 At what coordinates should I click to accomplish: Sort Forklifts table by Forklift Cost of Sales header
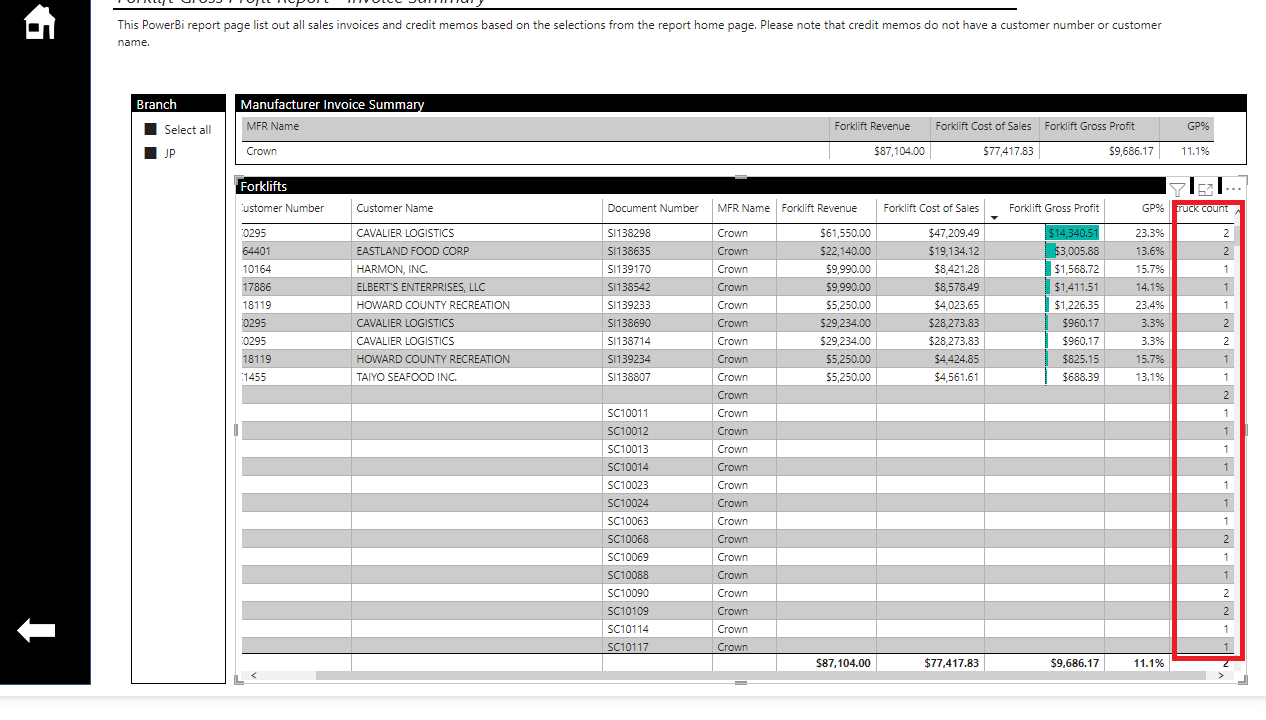(931, 208)
